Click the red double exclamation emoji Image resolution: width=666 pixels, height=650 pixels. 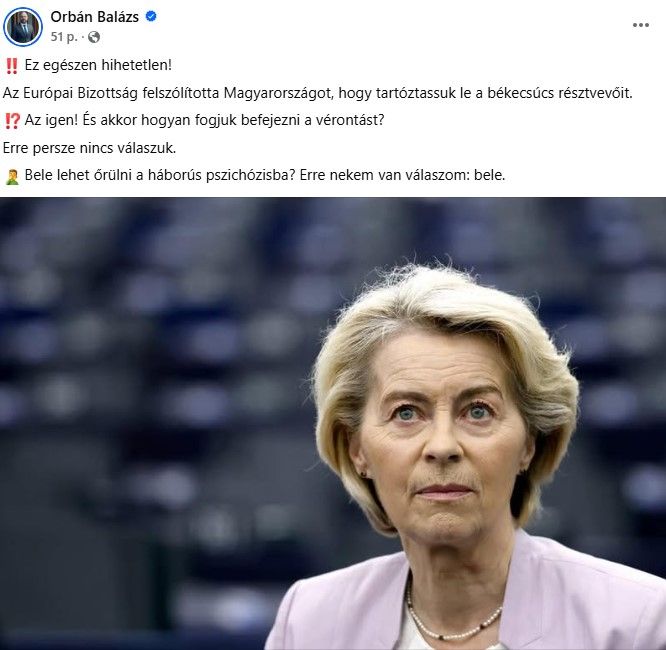click(12, 65)
